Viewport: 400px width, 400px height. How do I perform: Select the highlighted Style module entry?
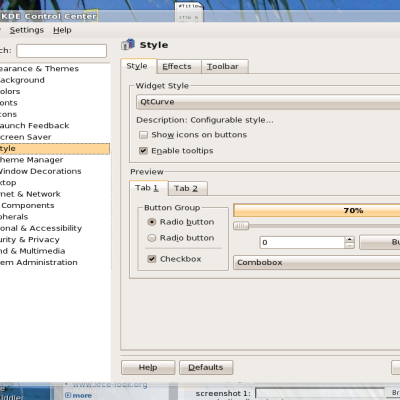[55, 149]
